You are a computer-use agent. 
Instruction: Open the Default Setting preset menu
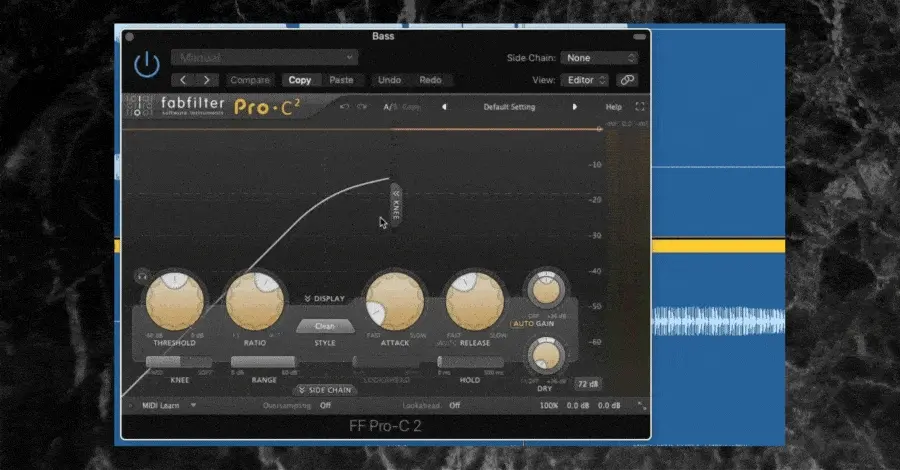point(509,107)
